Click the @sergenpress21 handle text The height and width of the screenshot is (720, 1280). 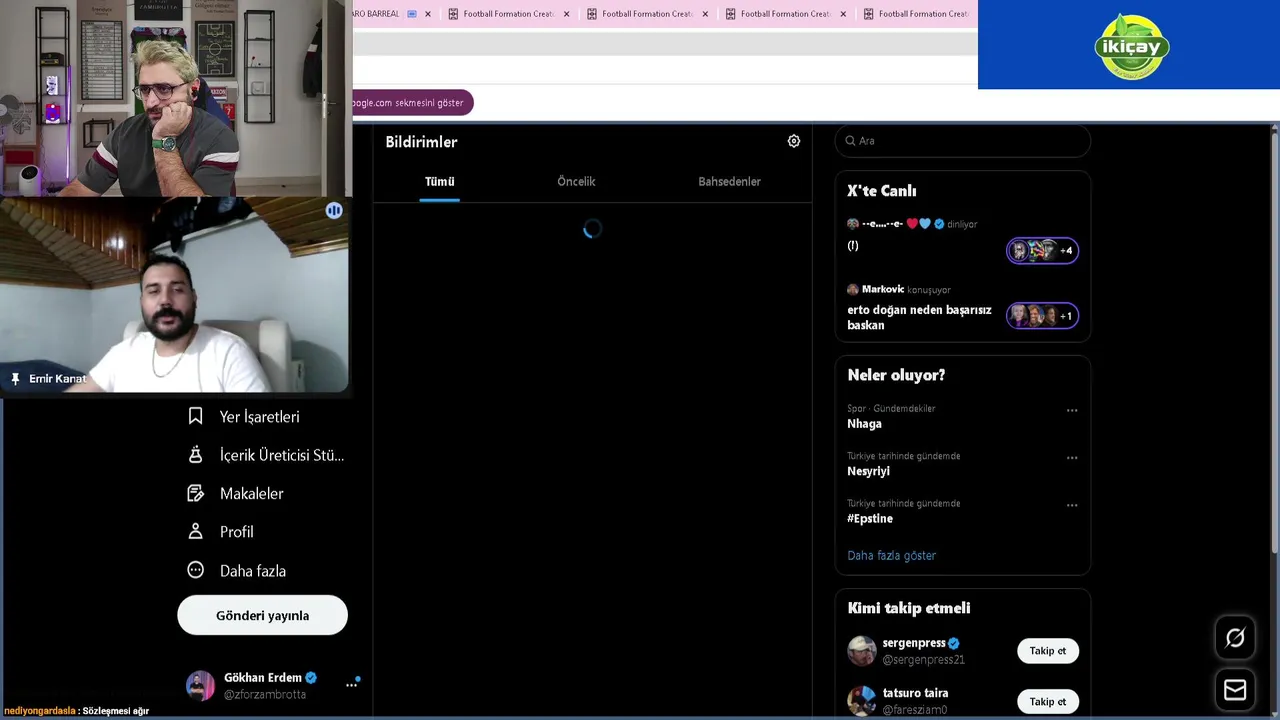click(923, 660)
